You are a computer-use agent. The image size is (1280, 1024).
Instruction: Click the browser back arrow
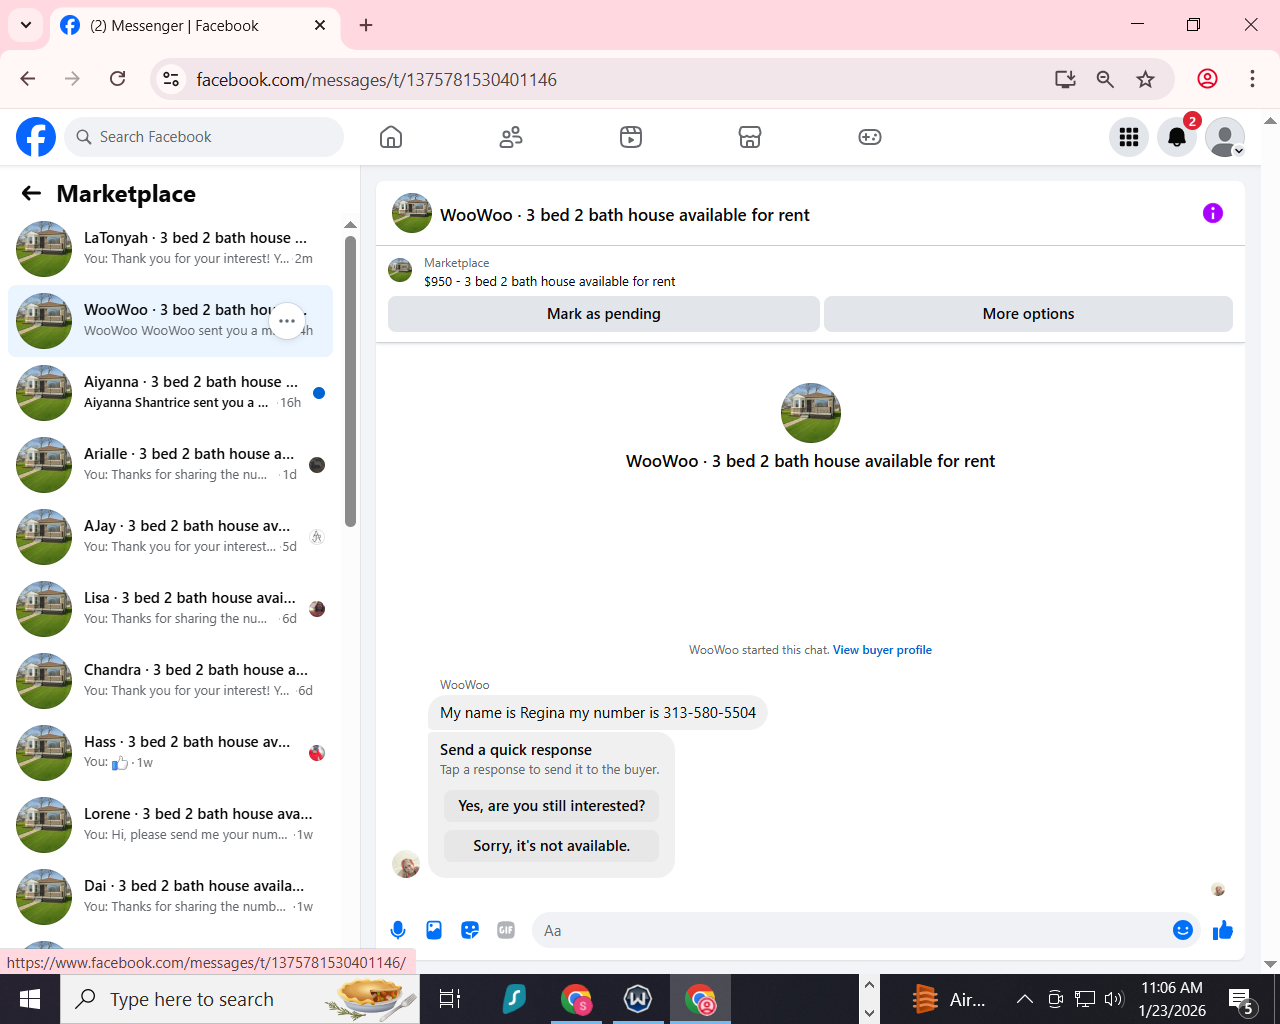pos(28,79)
